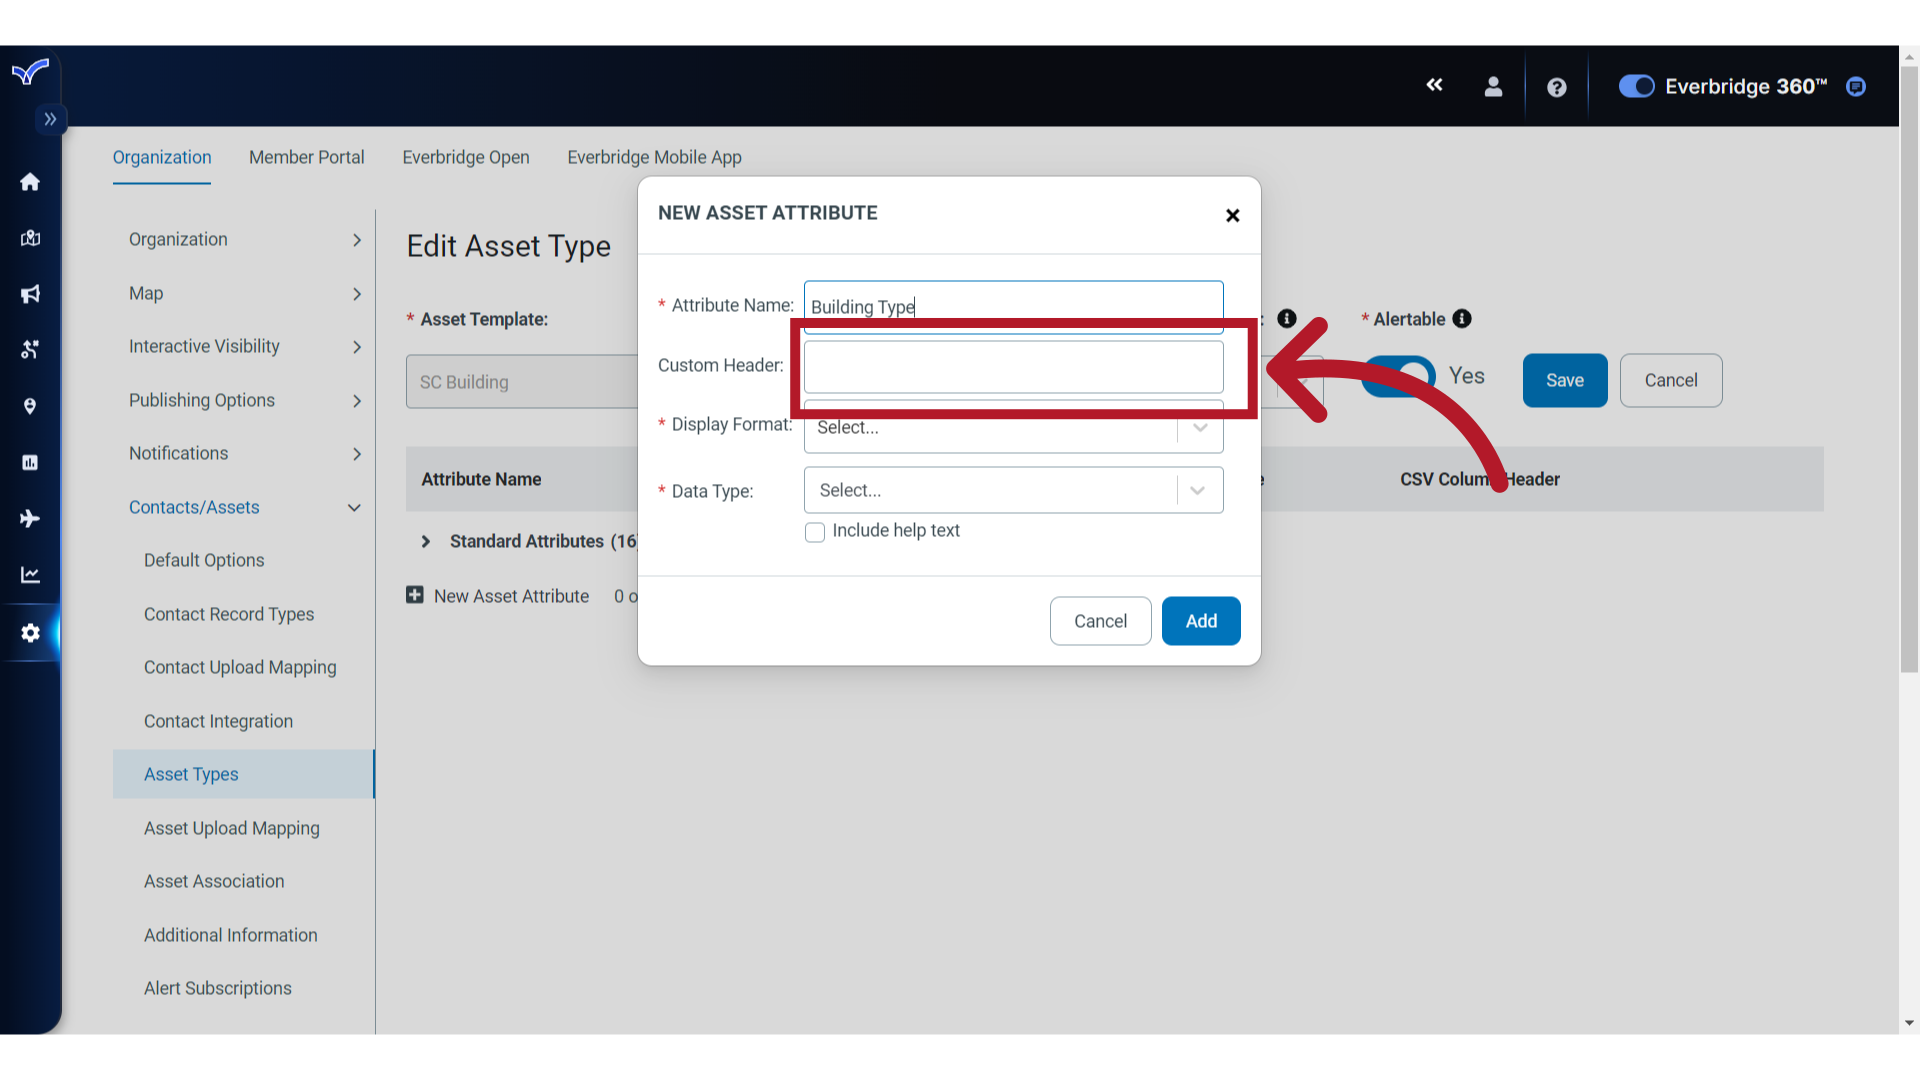Viewport: 1920px width, 1080px height.
Task: Enable the Include help text checkbox
Action: coord(815,531)
